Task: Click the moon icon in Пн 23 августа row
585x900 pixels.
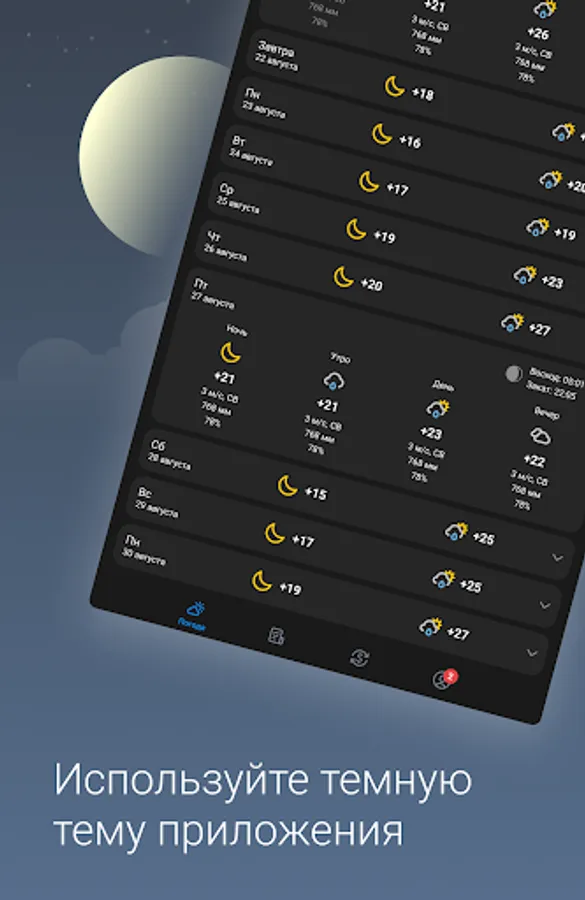Action: coord(382,134)
